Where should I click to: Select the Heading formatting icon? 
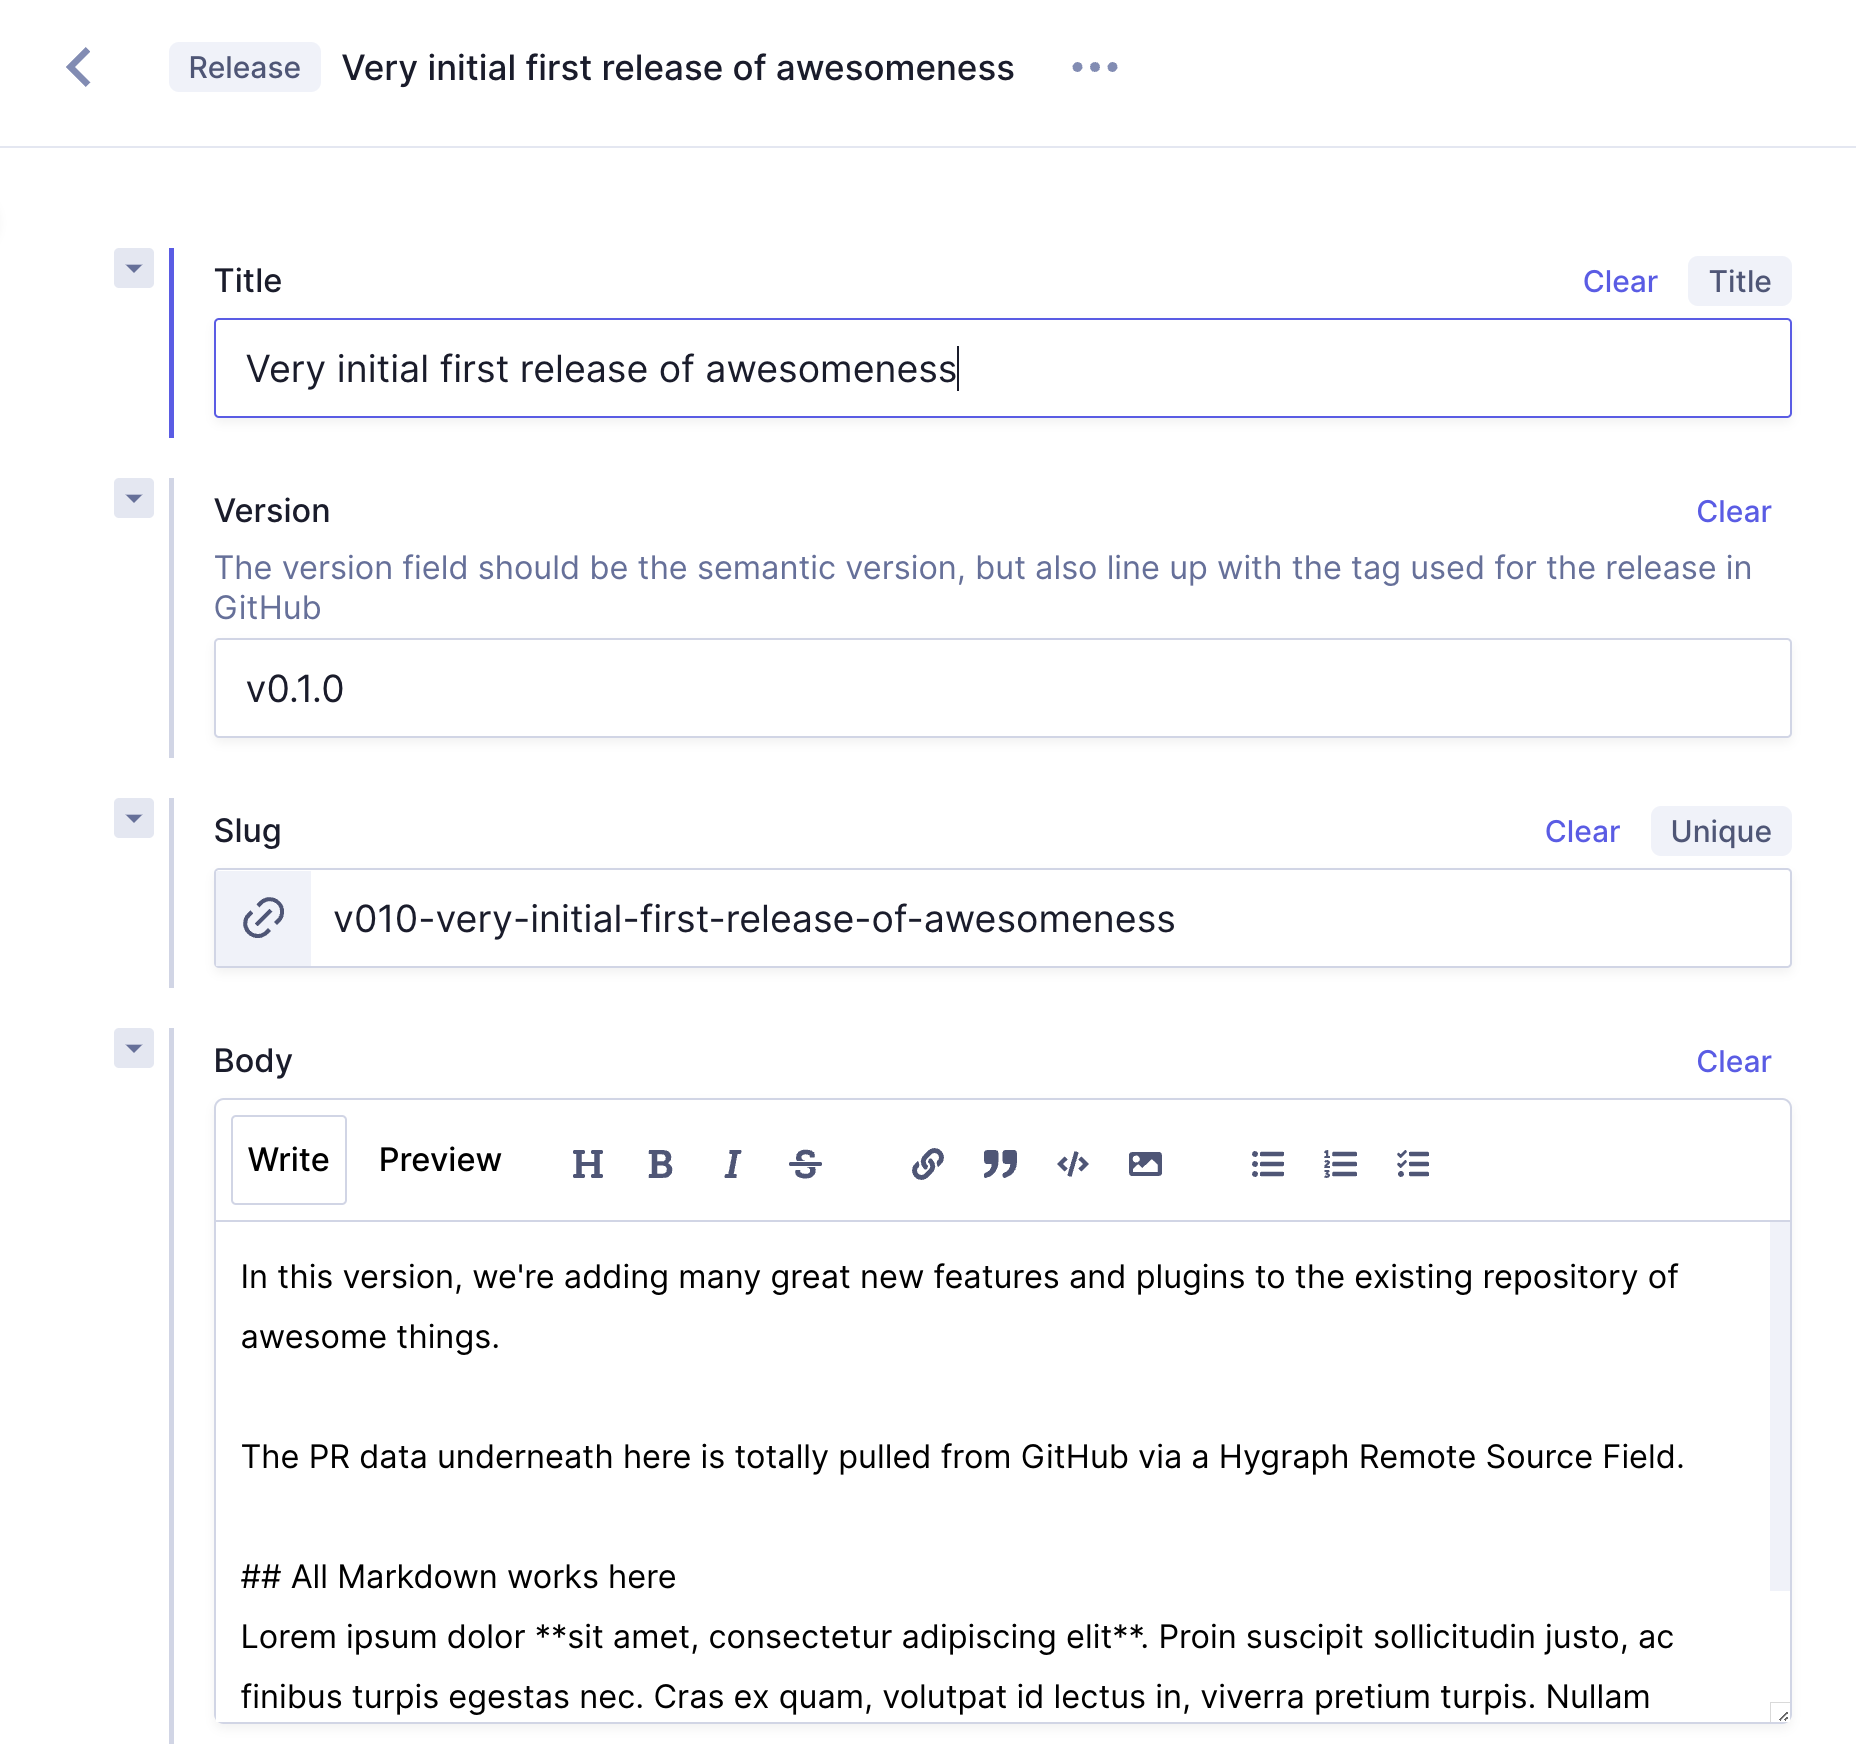coord(588,1162)
